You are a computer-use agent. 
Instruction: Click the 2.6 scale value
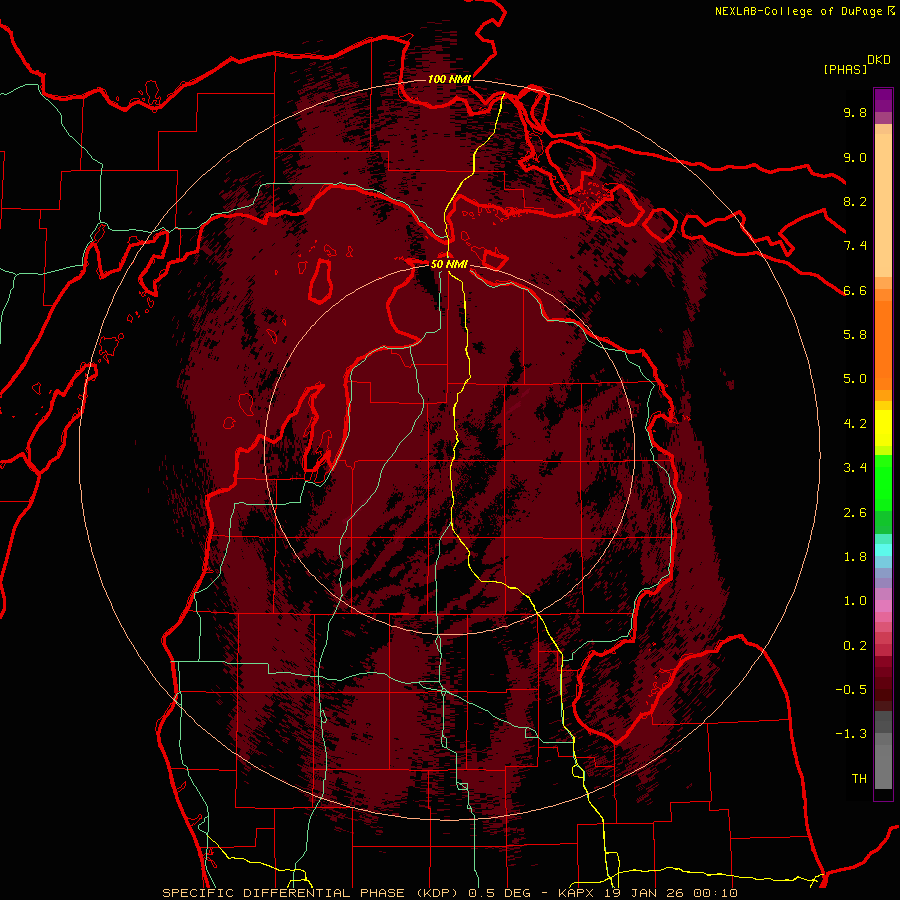pos(855,513)
